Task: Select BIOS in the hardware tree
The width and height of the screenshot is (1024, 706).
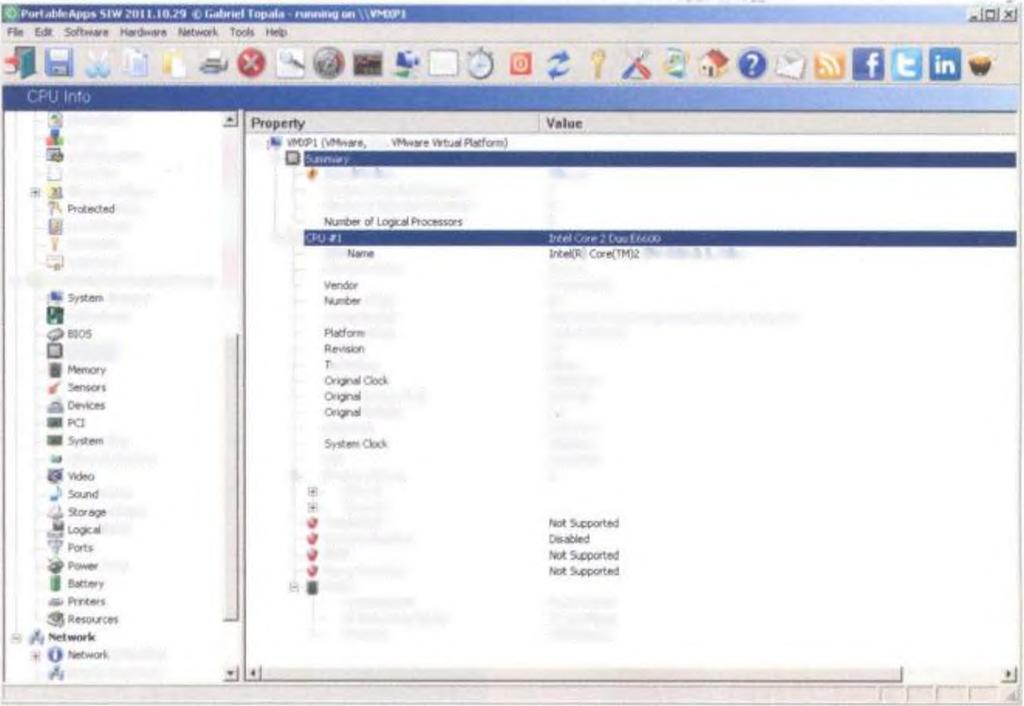Action: pyautogui.click(x=80, y=334)
